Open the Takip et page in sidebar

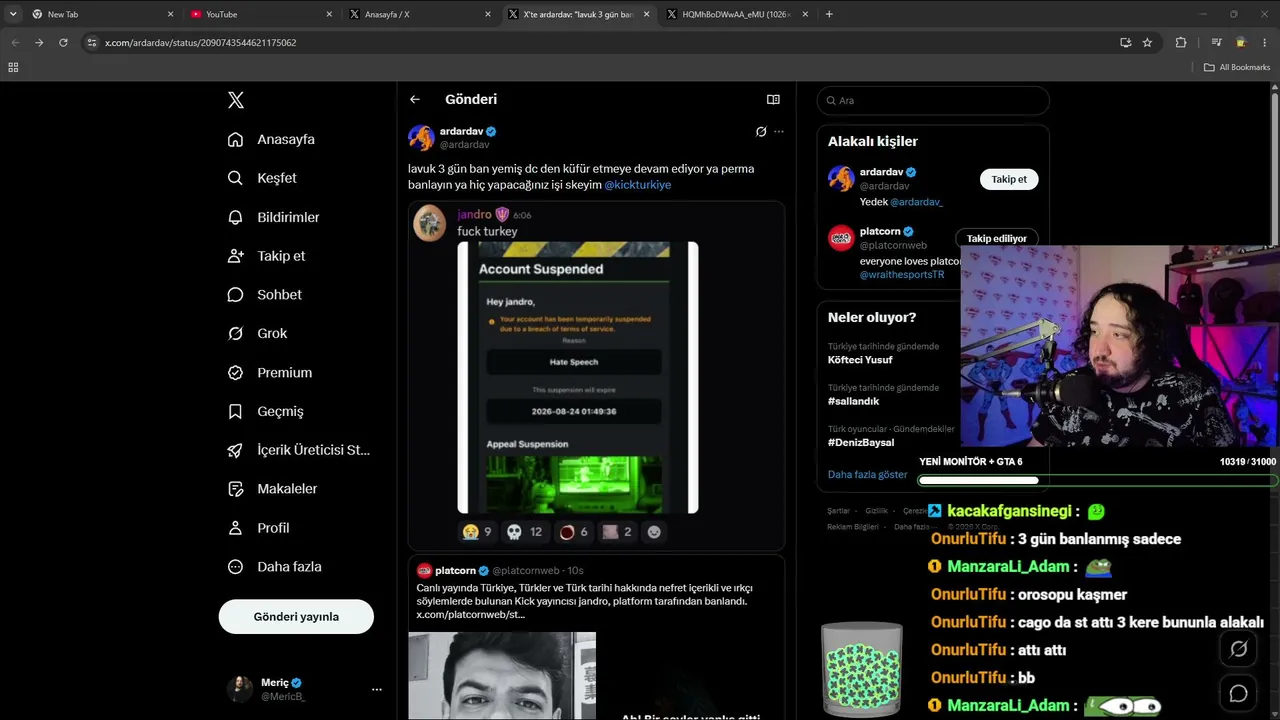pyautogui.click(x=266, y=256)
